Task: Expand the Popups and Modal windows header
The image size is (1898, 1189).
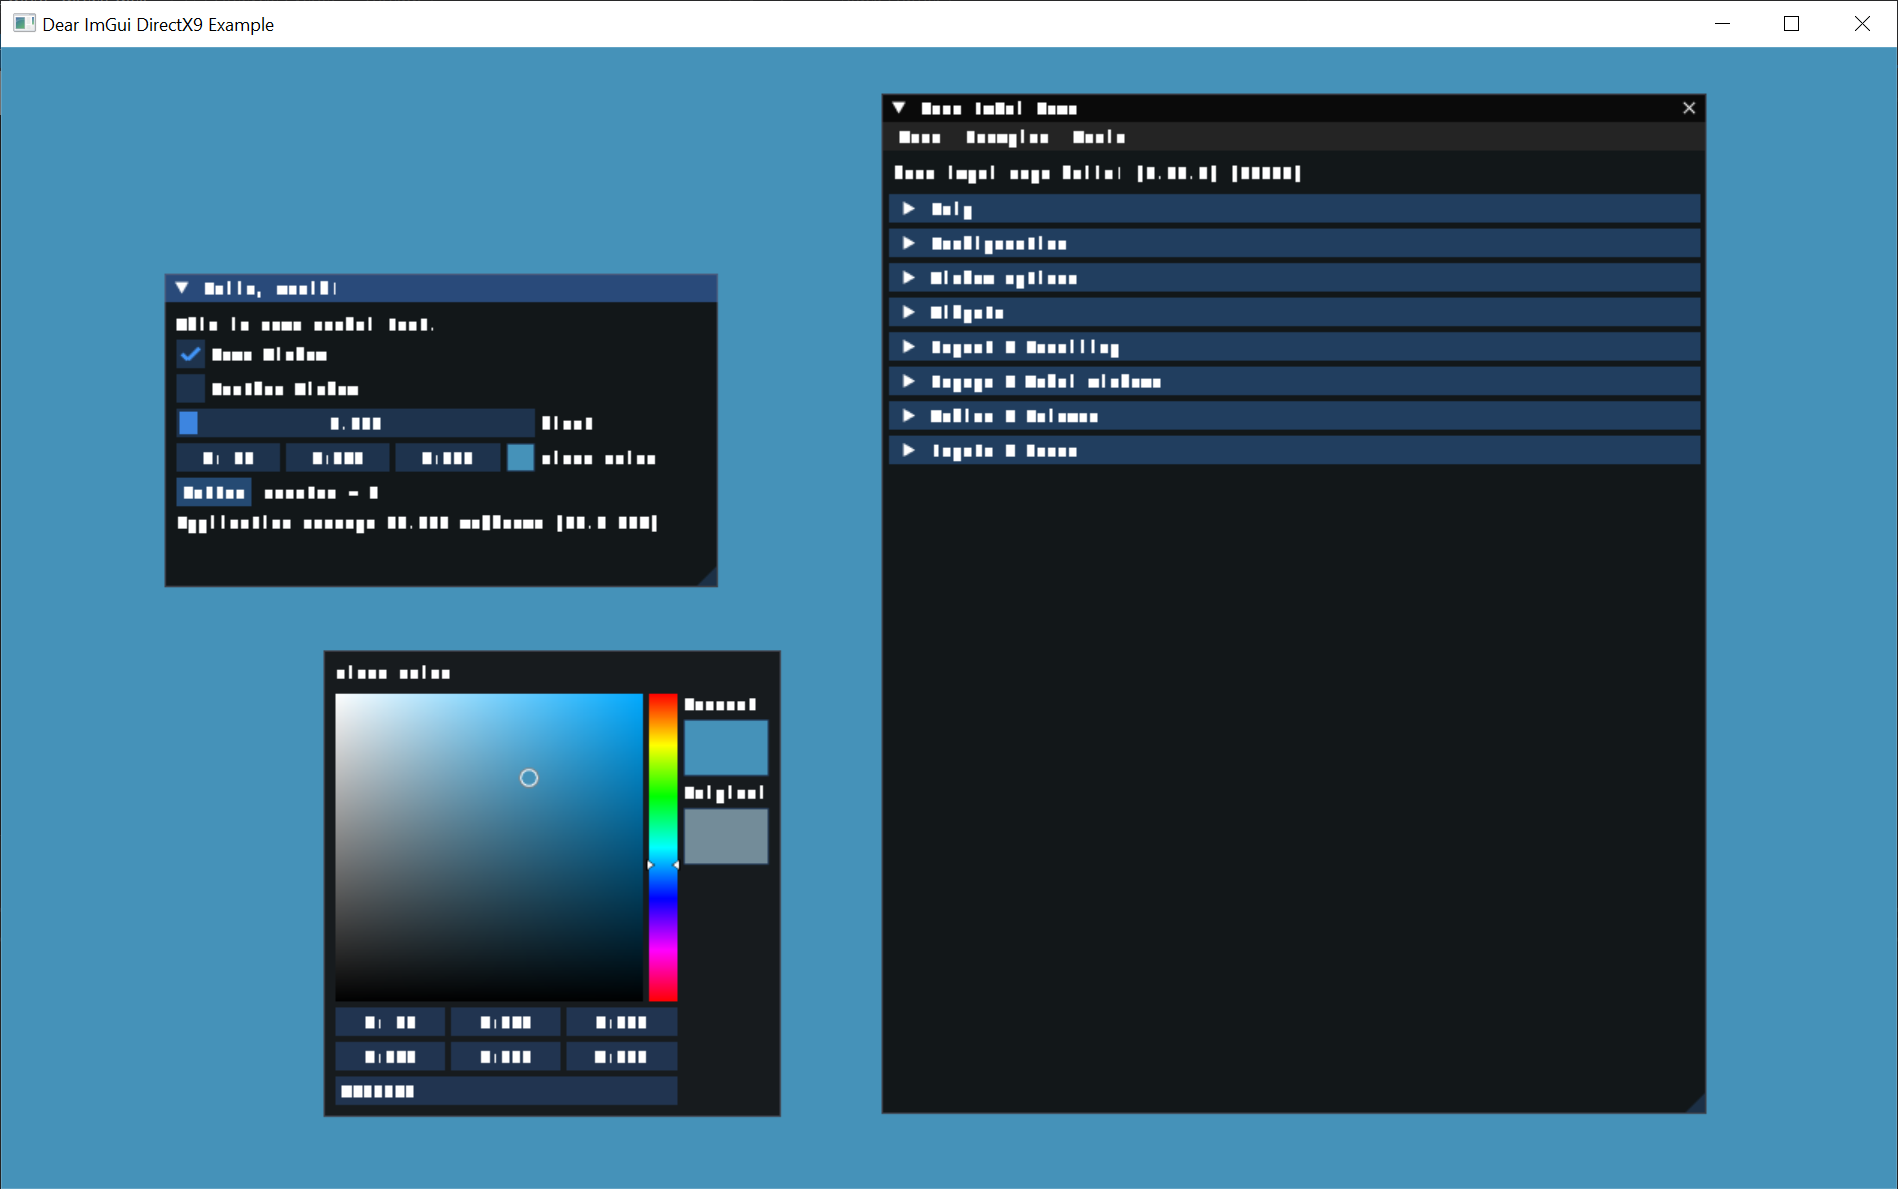Action: [x=1294, y=381]
